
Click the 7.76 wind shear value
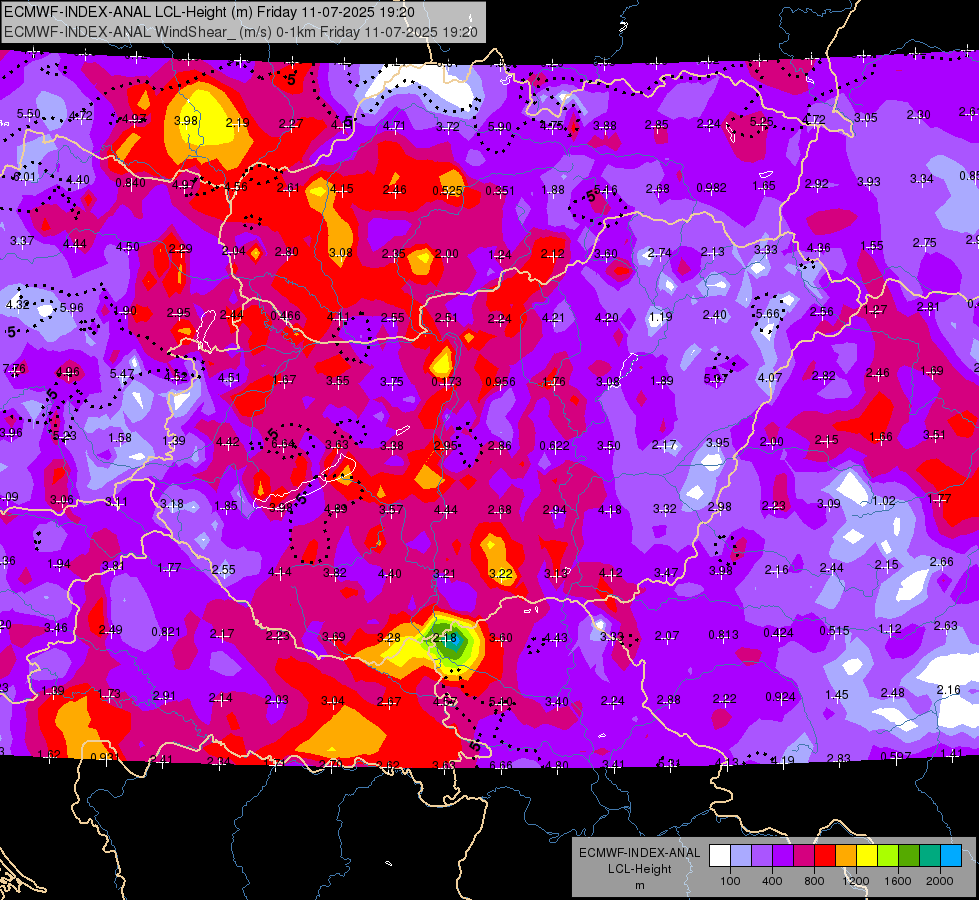coord(14,368)
